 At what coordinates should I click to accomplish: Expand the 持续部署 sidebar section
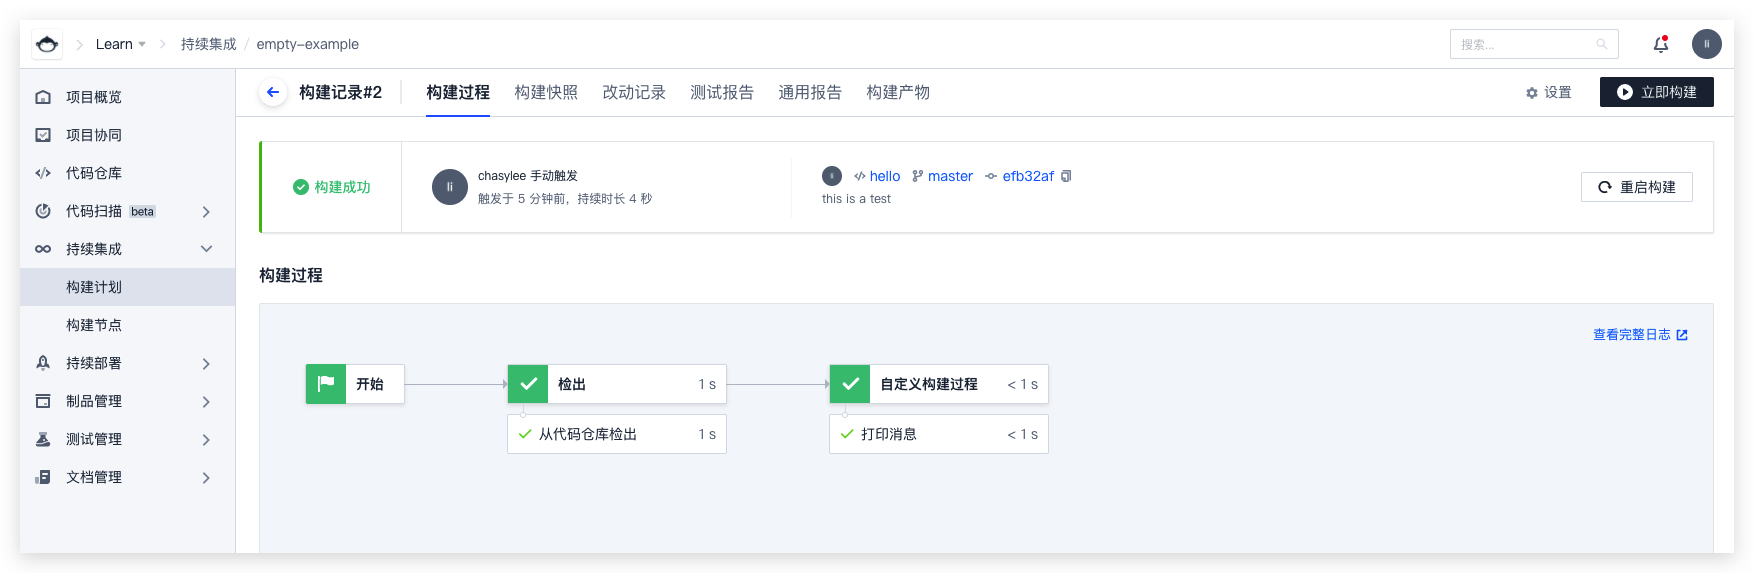[206, 363]
